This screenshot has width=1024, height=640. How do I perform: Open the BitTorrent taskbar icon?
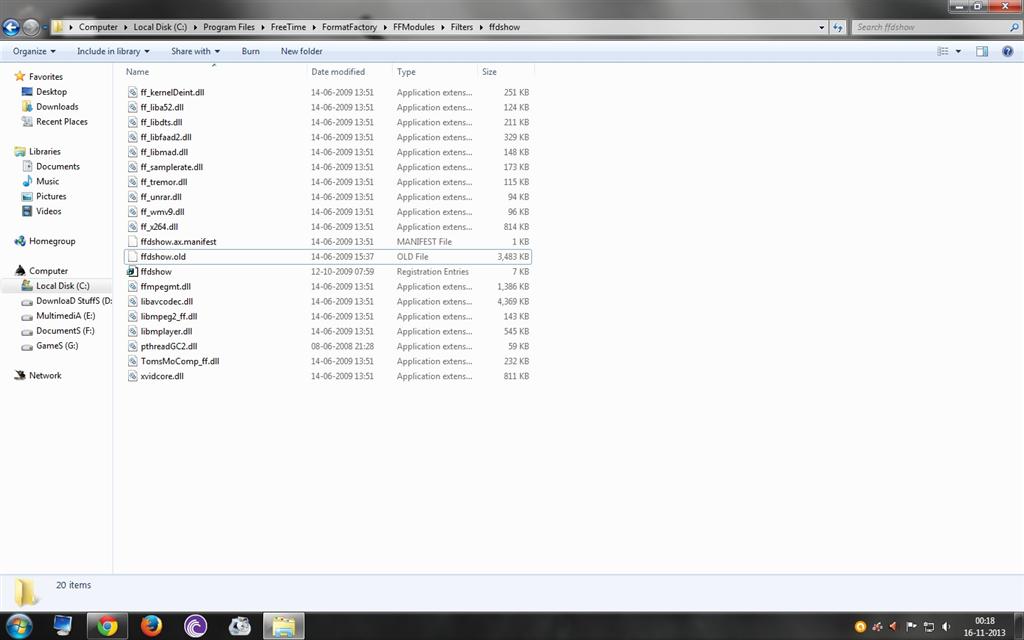tap(195, 626)
